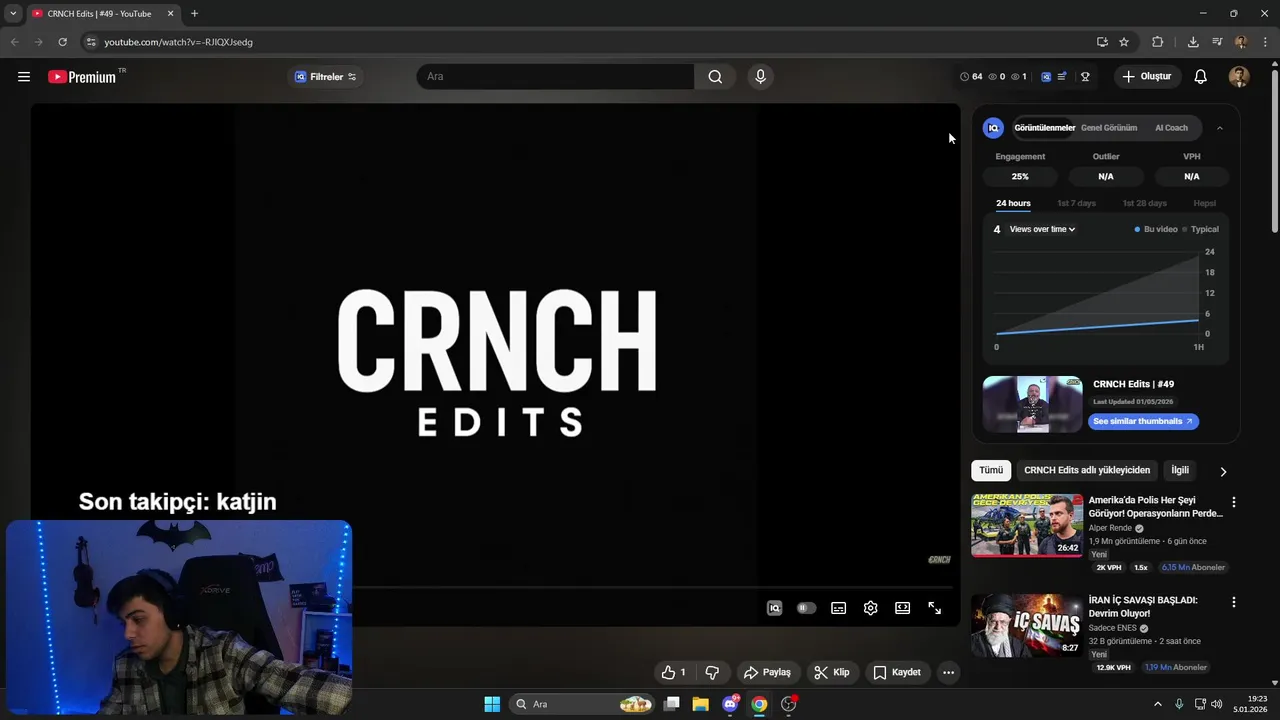Toggle subtitles captions button in player
This screenshot has width=1280, height=720.
(838, 608)
